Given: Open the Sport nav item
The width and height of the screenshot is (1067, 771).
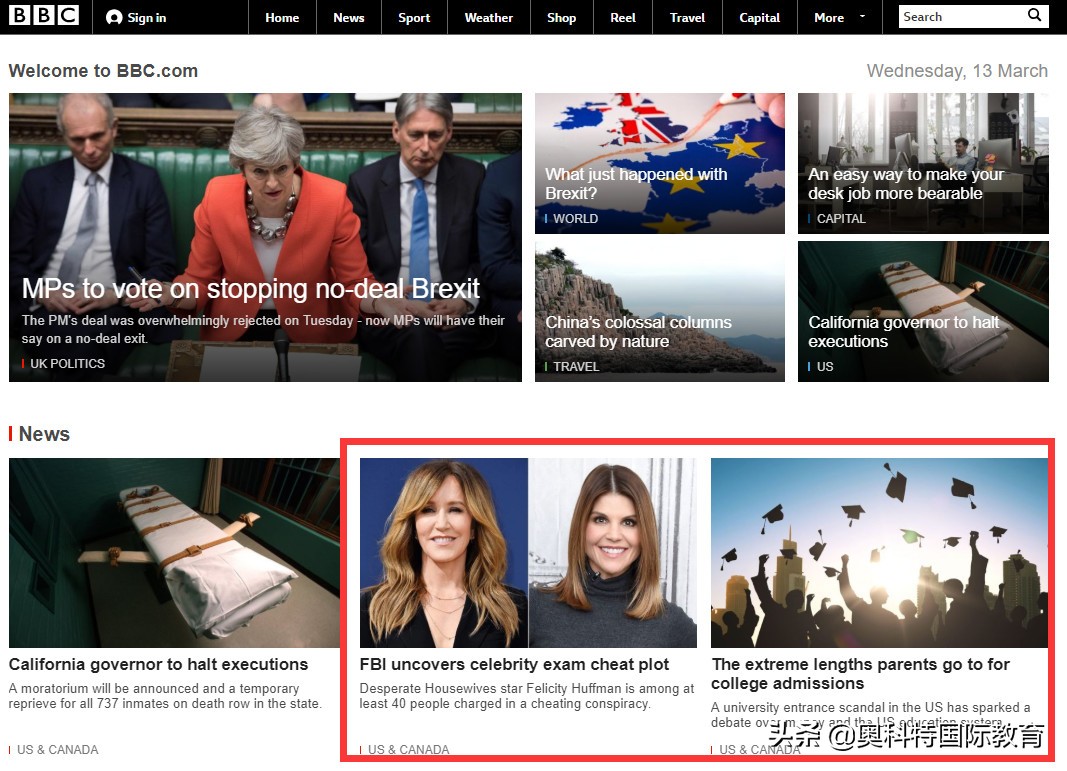Looking at the screenshot, I should coord(414,18).
